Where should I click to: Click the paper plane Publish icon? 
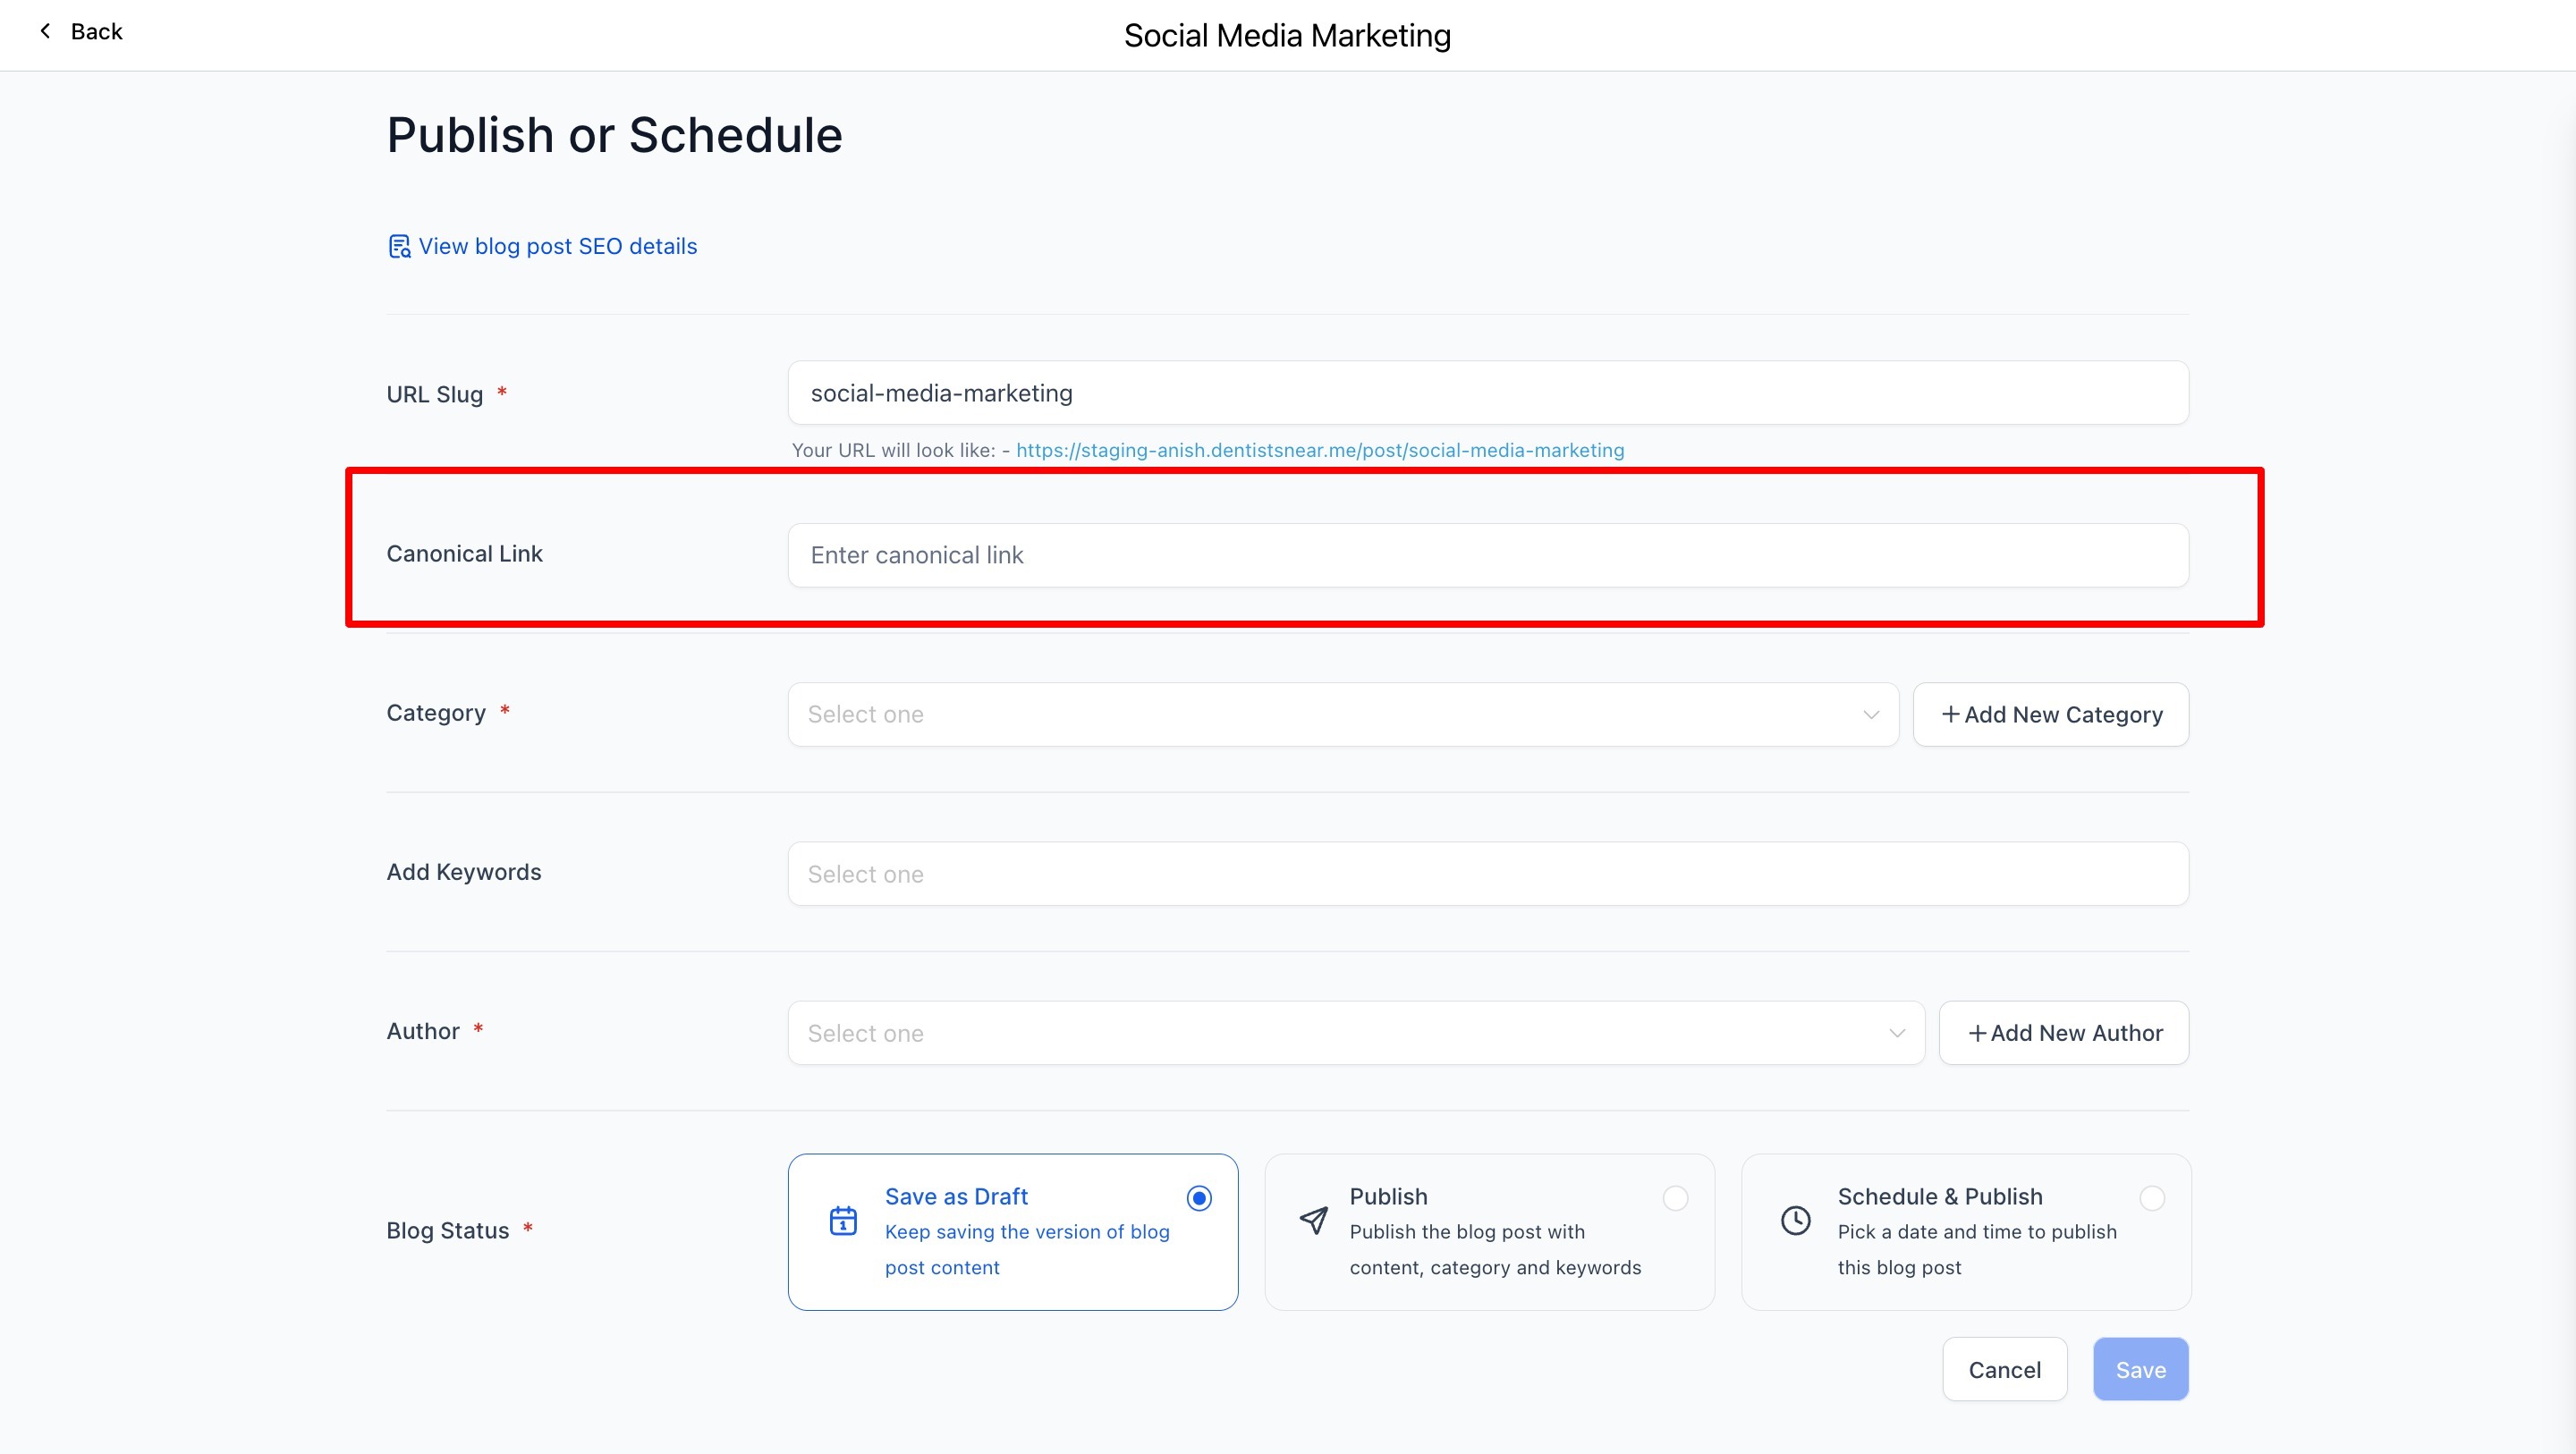pyautogui.click(x=1313, y=1220)
